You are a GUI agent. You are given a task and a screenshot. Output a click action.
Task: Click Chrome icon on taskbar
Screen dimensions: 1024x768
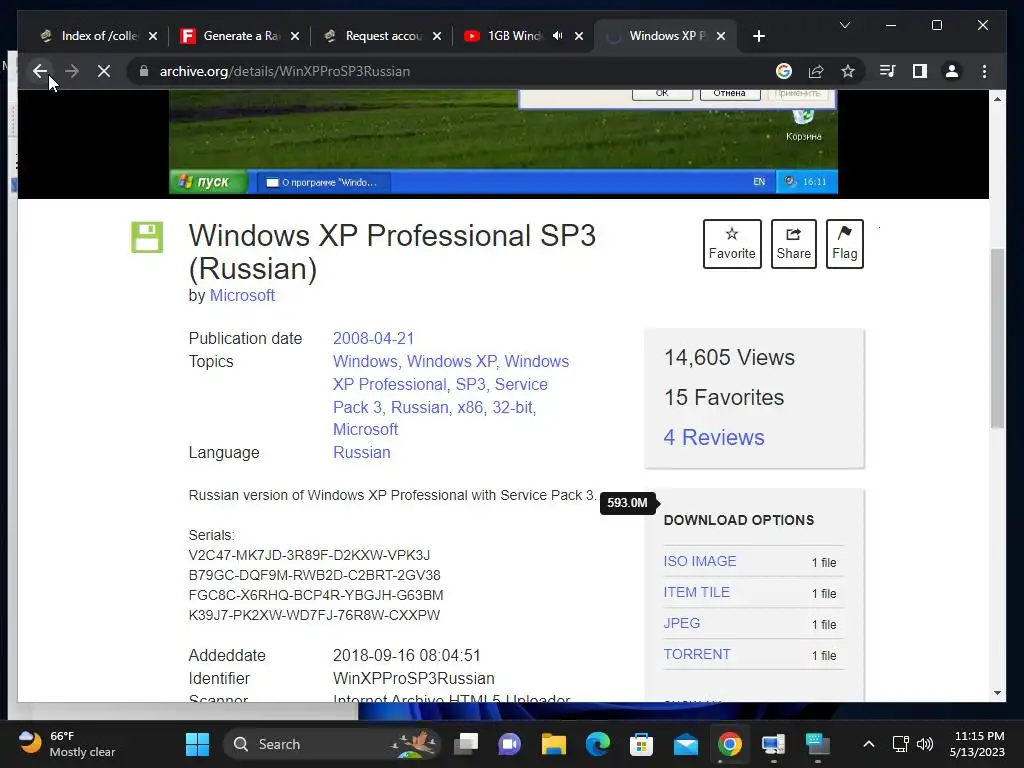pyautogui.click(x=729, y=744)
